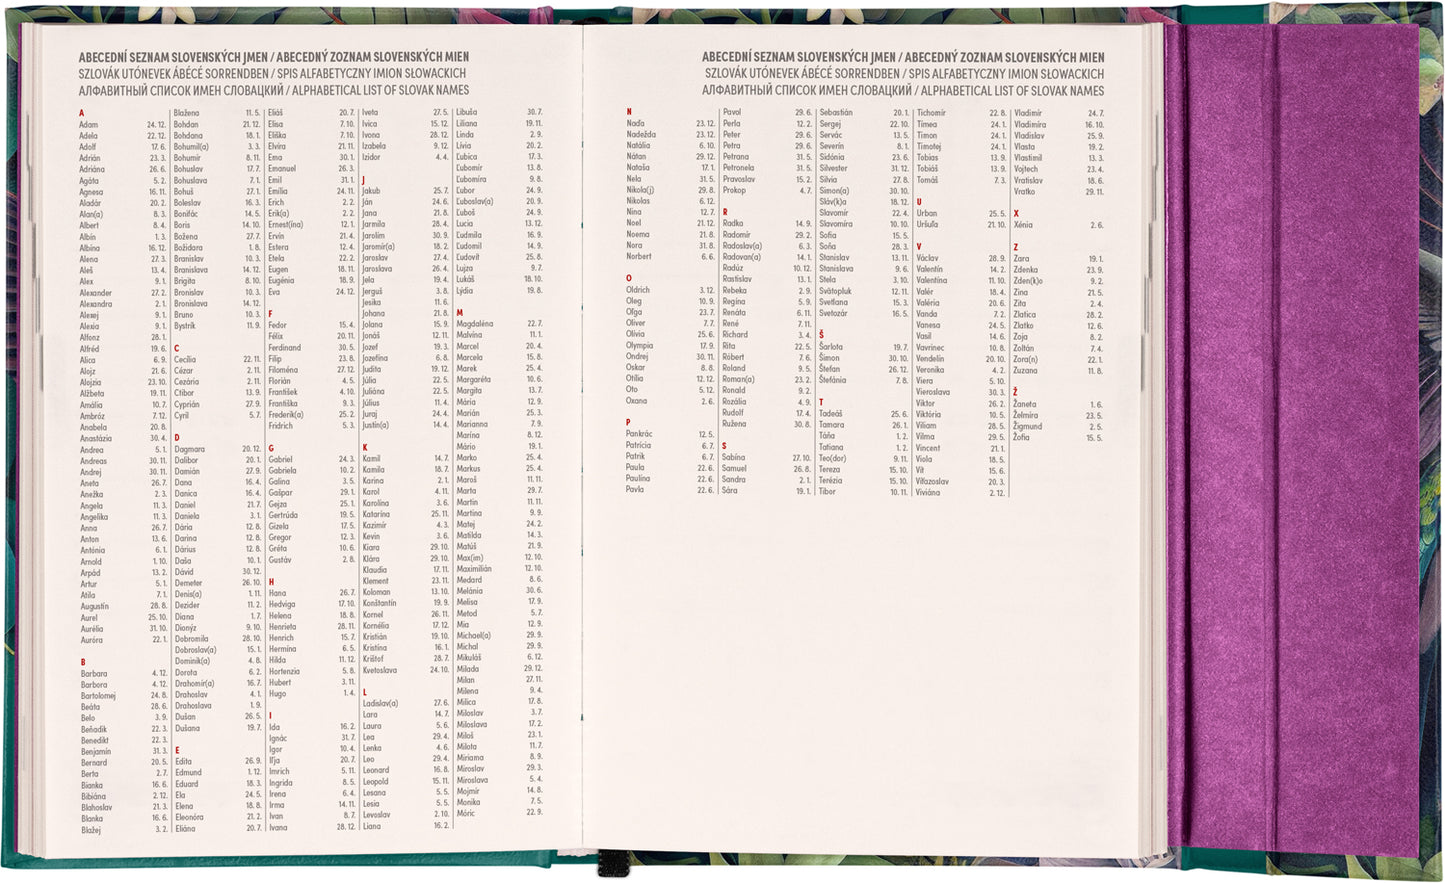Click the name Gertrúda
Screen dimensions: 1445x883
coord(283,514)
